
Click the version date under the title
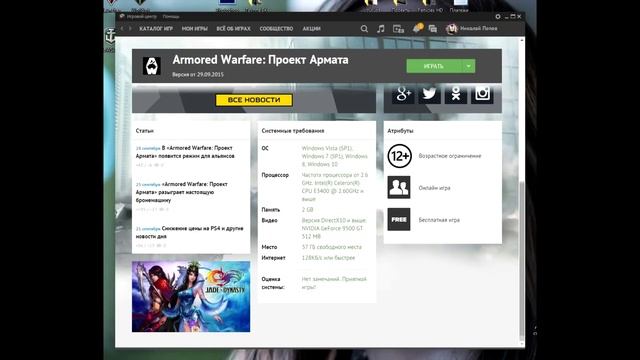[198, 75]
